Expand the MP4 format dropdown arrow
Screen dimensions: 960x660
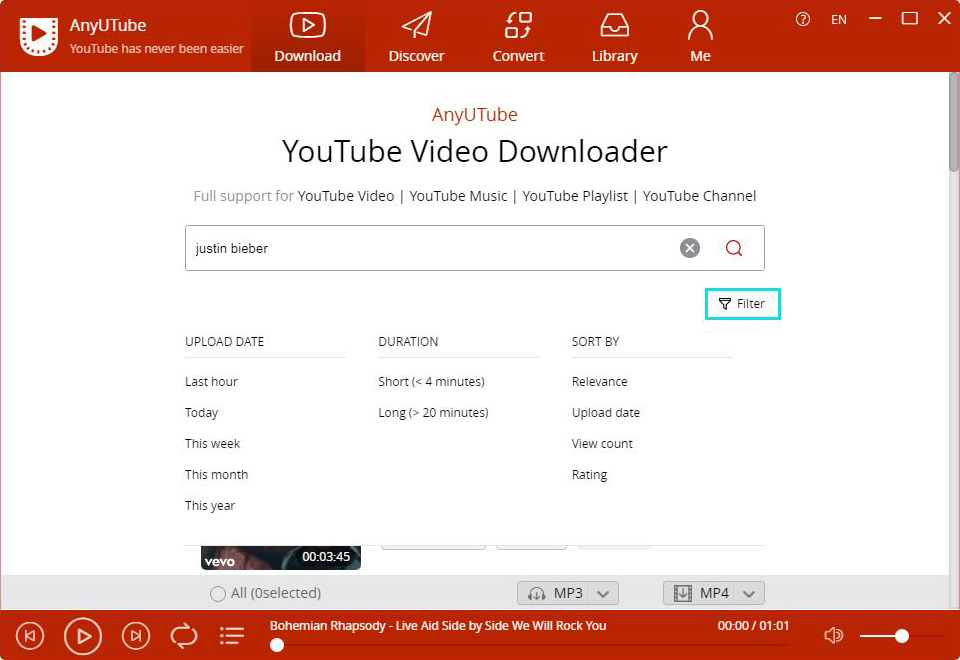pos(749,594)
